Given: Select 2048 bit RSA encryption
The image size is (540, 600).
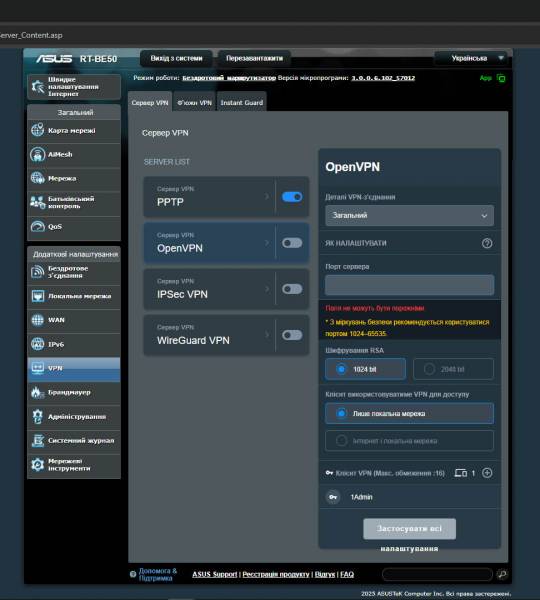Looking at the screenshot, I should [x=454, y=369].
